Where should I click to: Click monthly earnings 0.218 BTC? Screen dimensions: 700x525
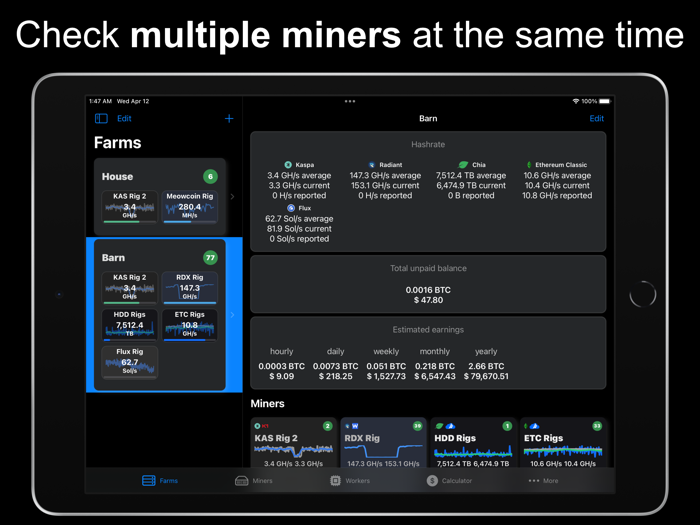(435, 366)
